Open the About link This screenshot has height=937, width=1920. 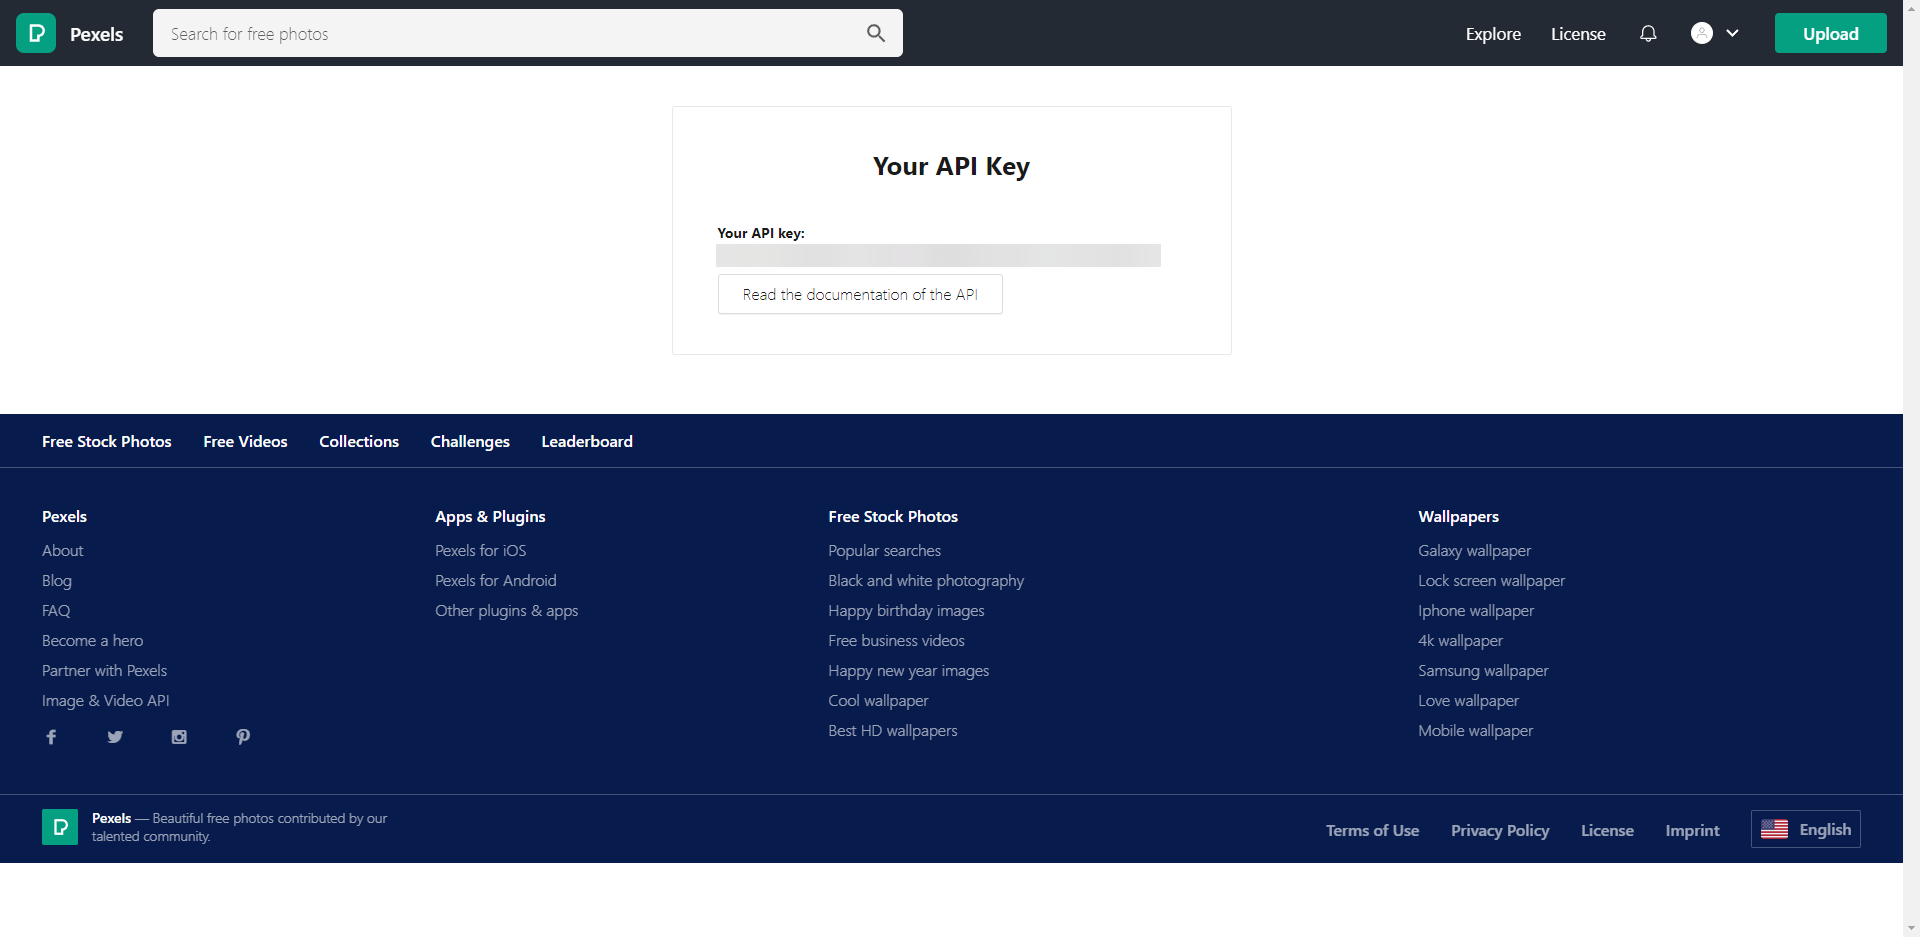63,550
